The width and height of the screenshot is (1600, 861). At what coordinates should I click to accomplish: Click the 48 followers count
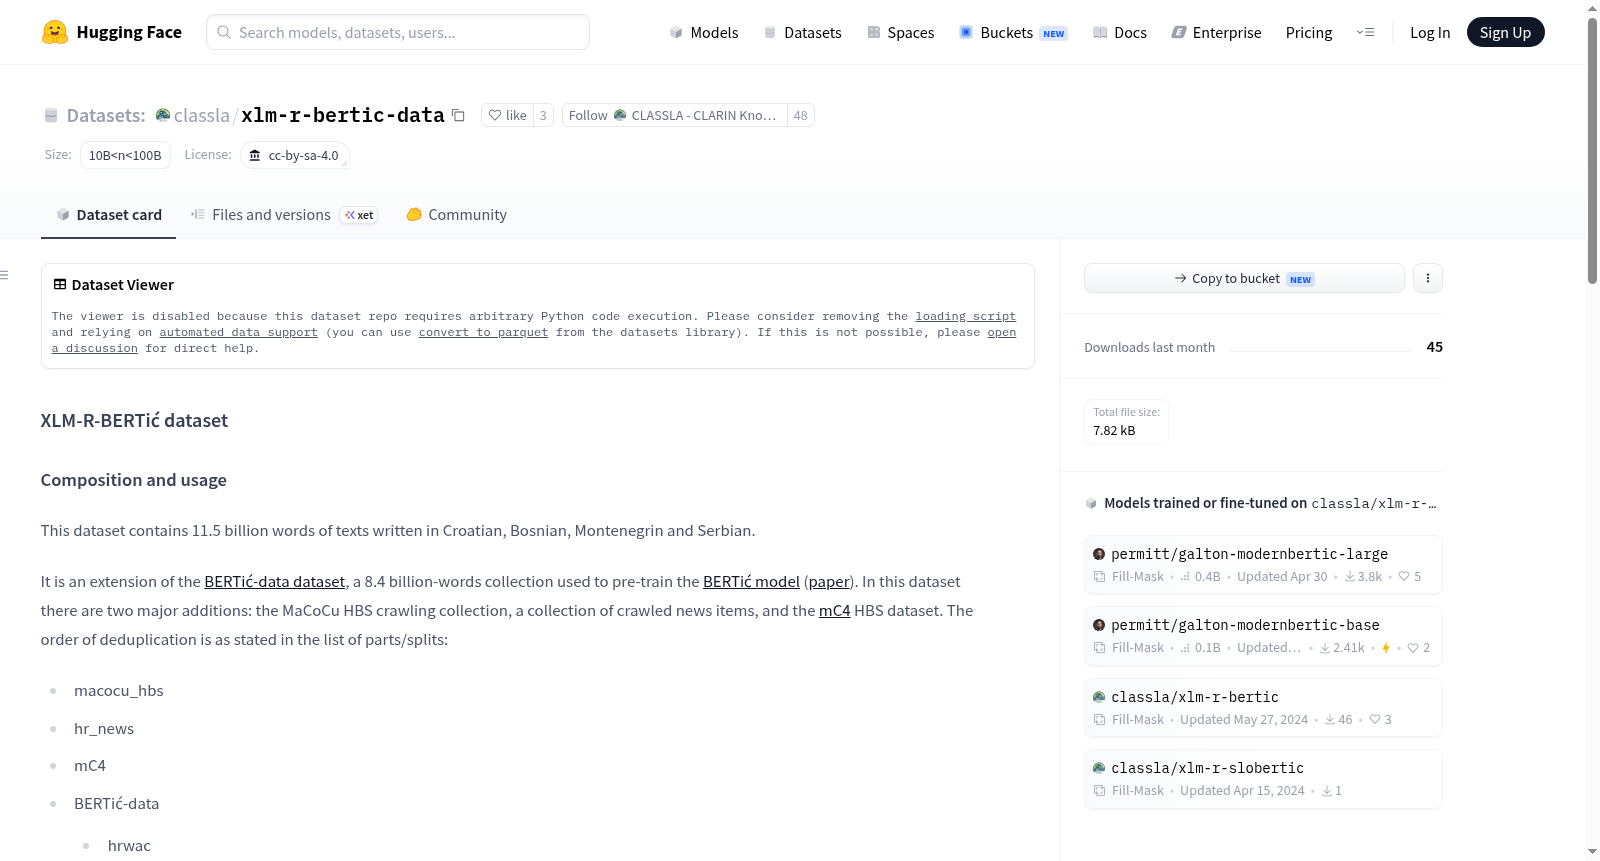(801, 115)
